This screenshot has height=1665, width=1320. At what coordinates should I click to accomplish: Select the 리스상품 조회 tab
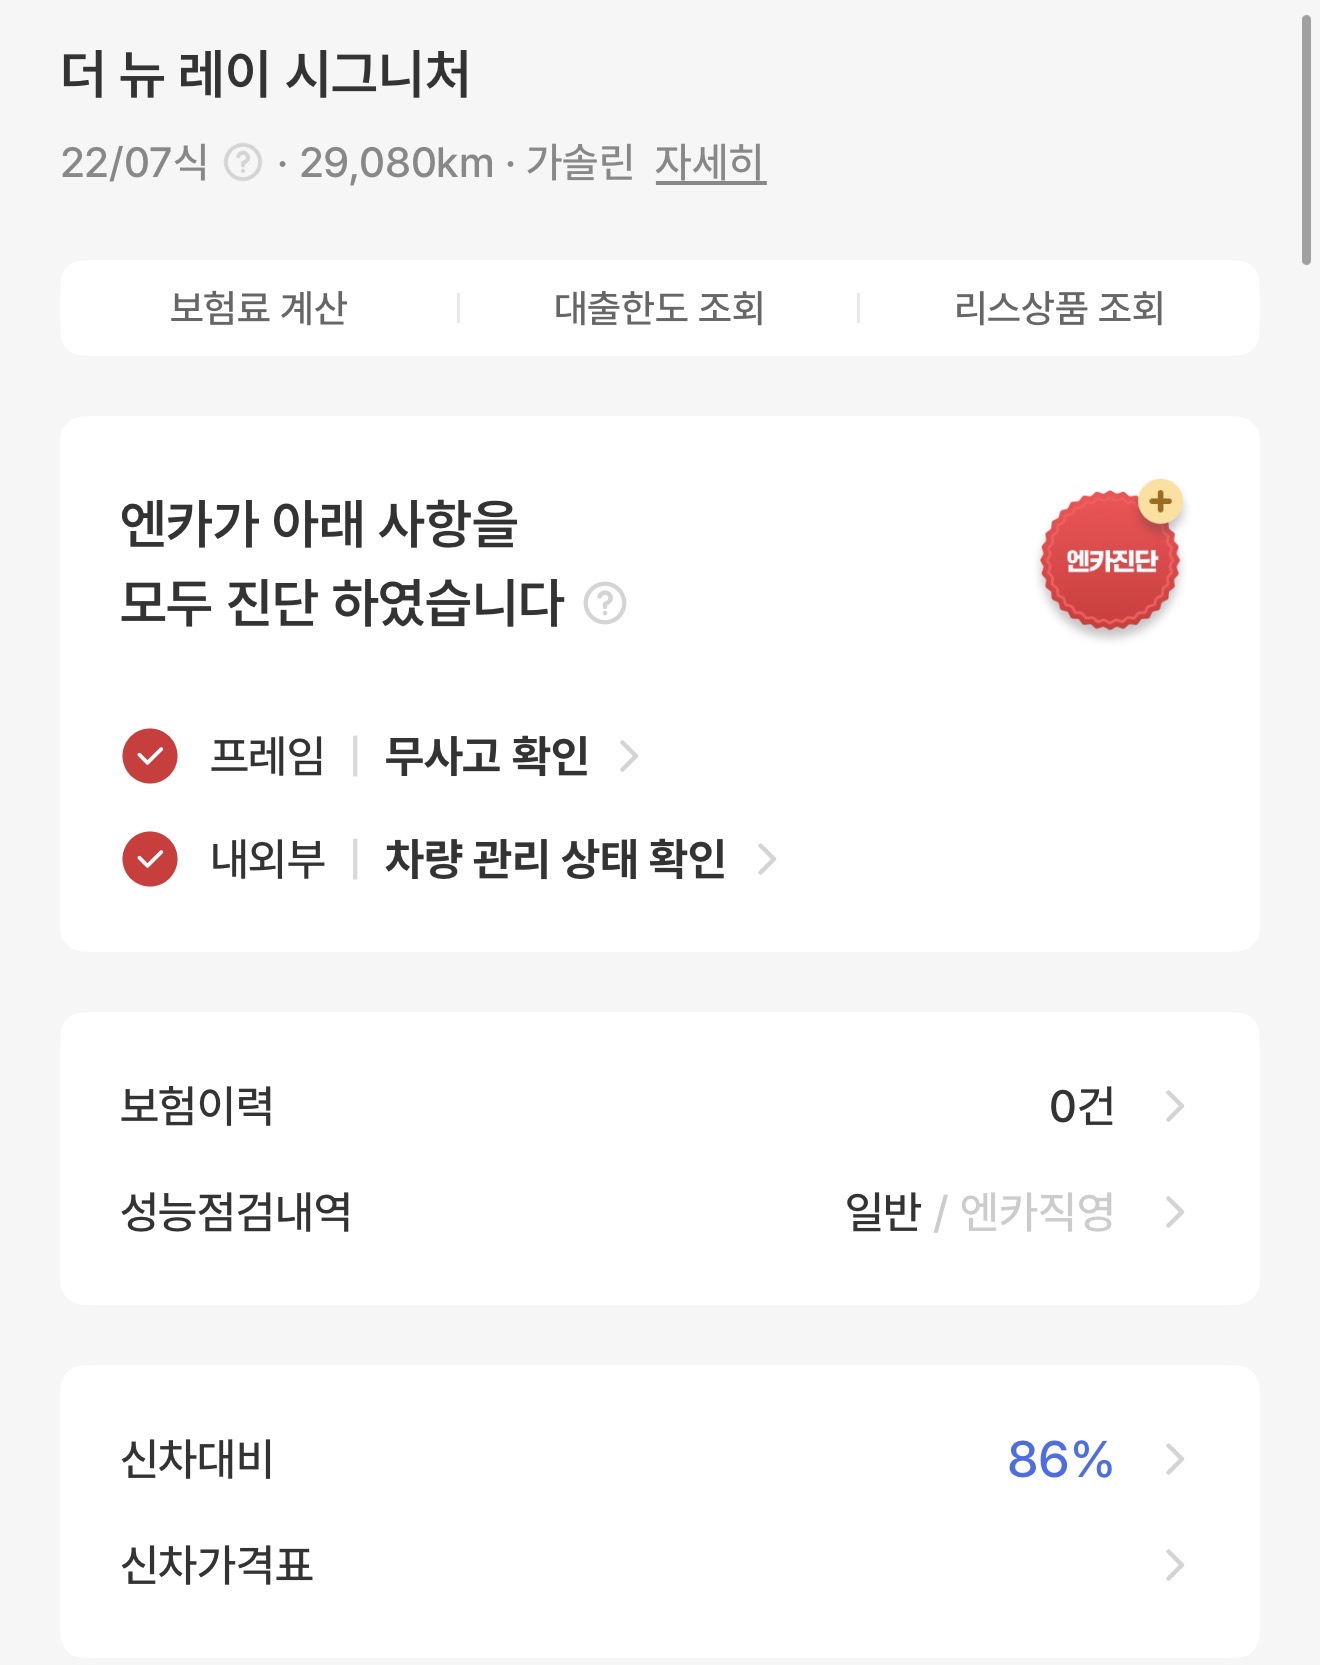point(1059,308)
